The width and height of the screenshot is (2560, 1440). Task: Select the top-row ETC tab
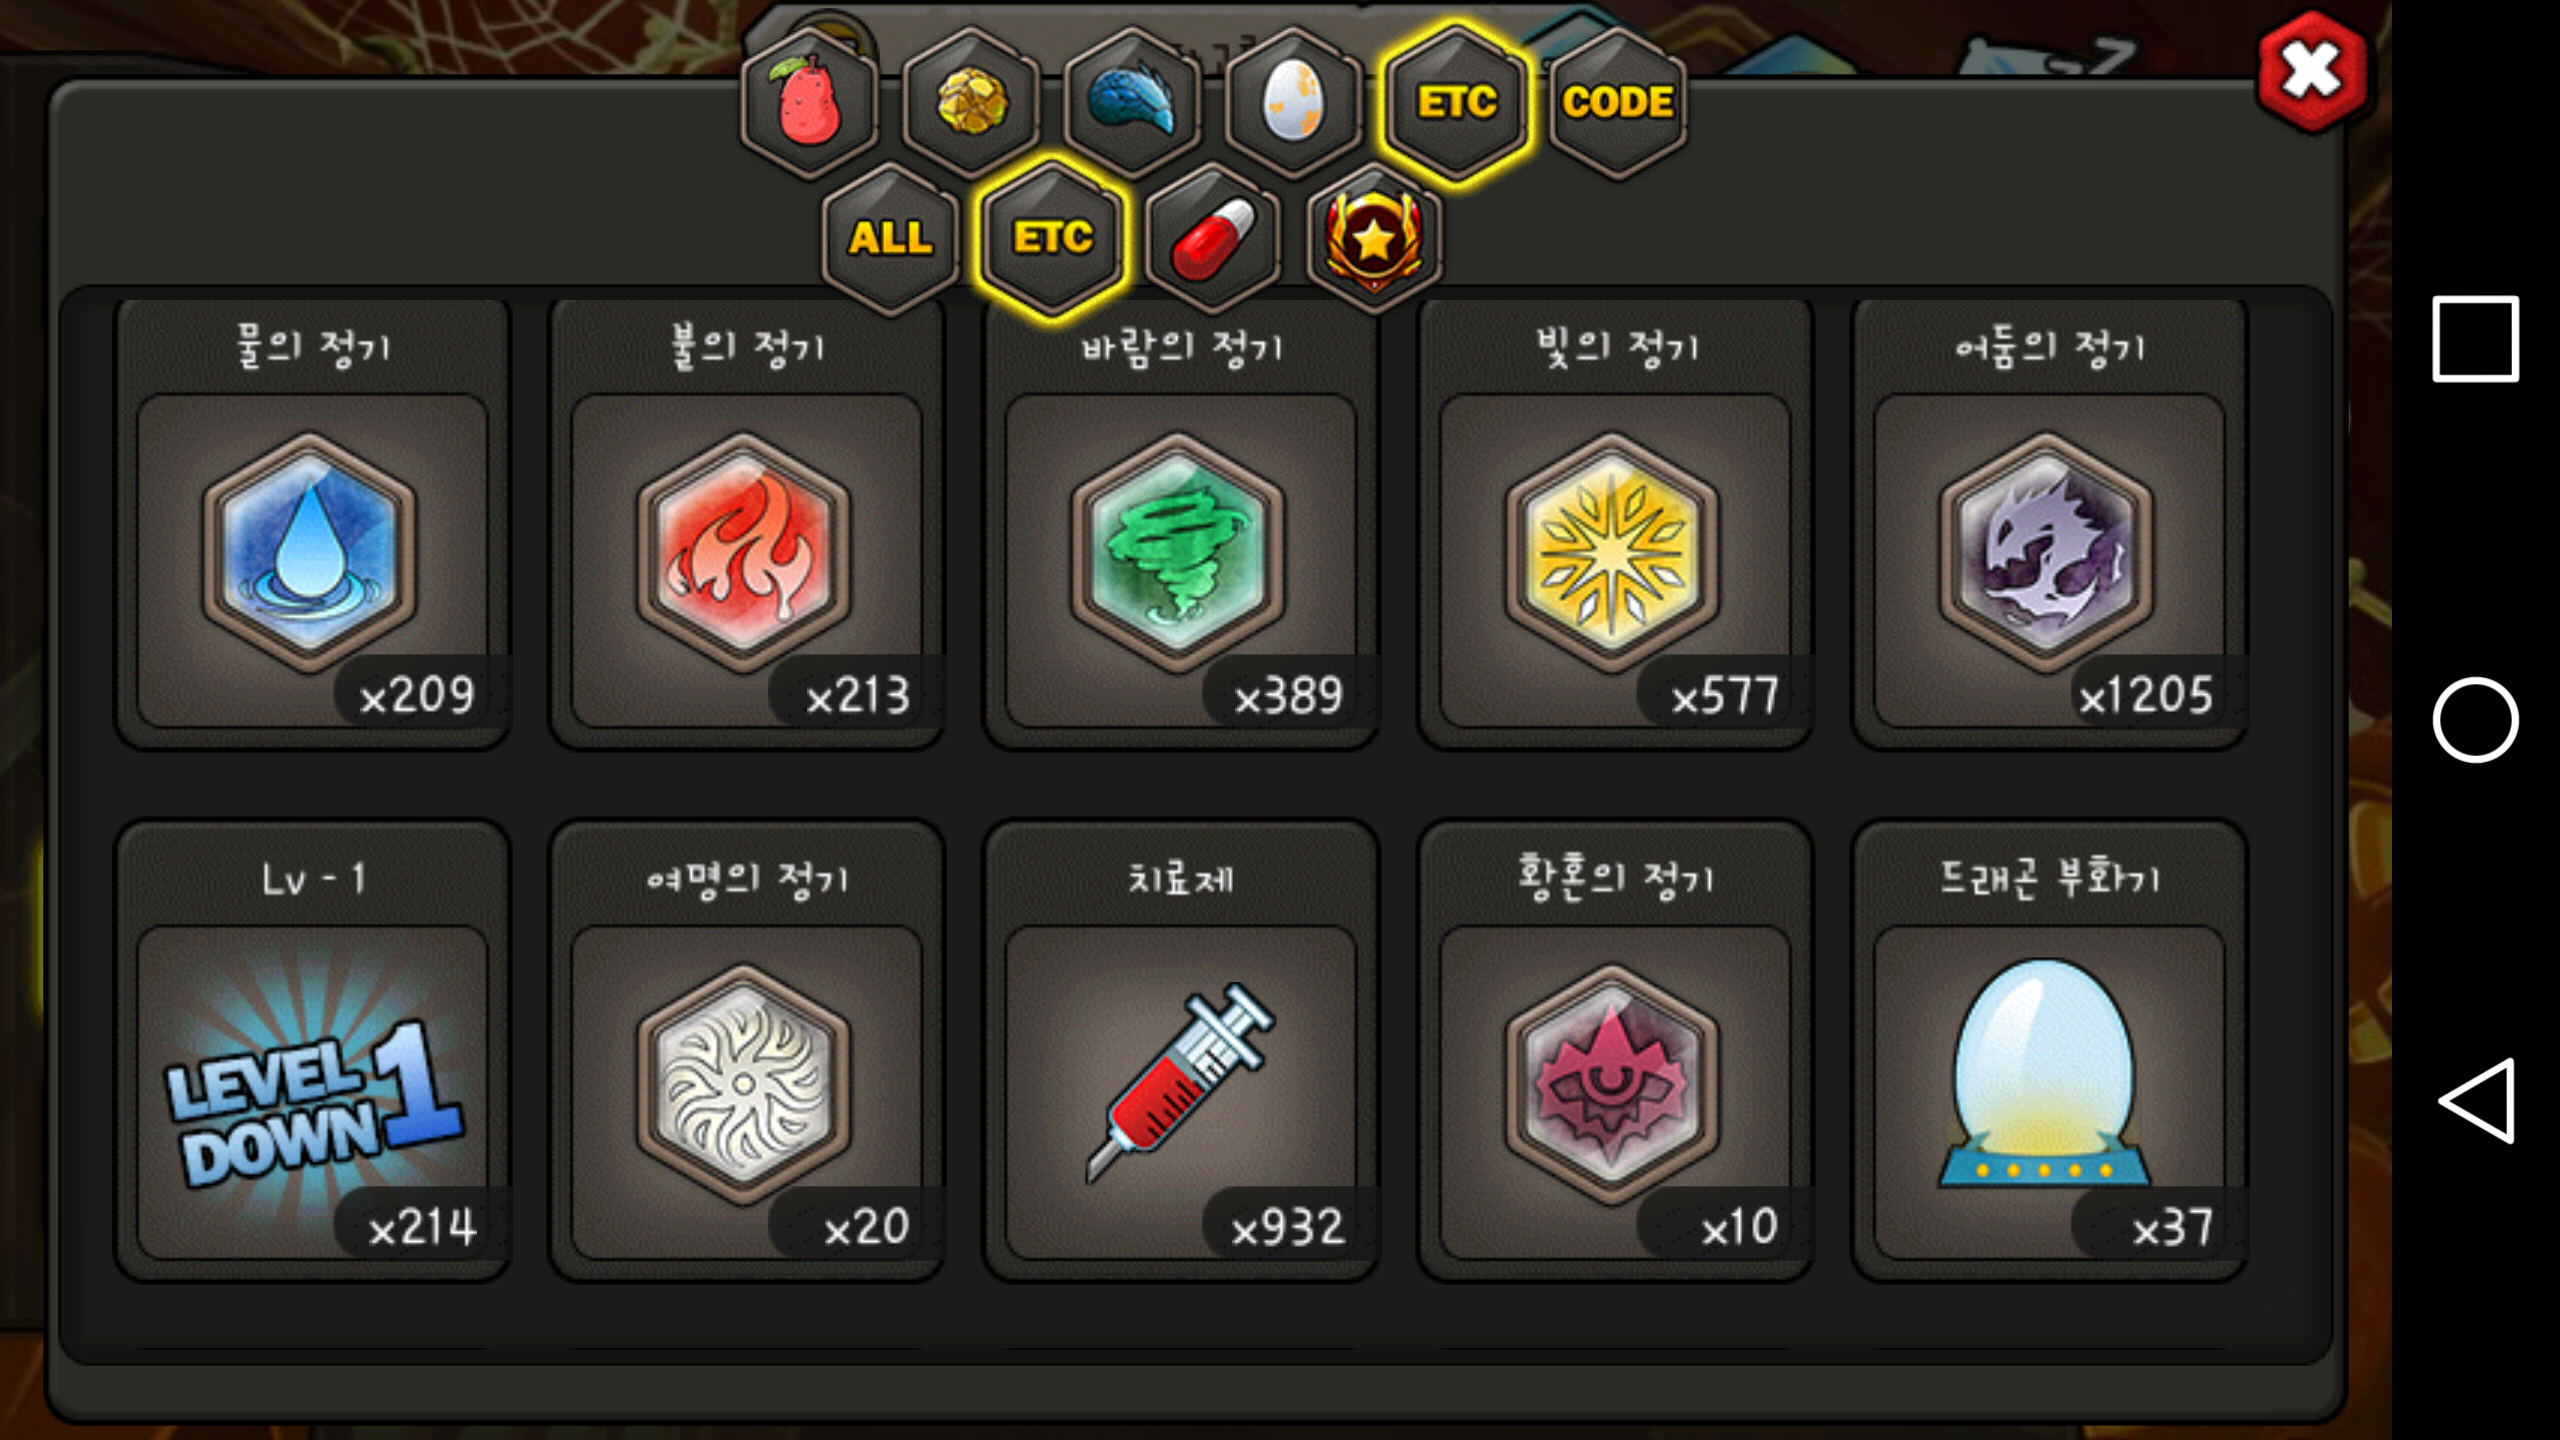(1456, 102)
